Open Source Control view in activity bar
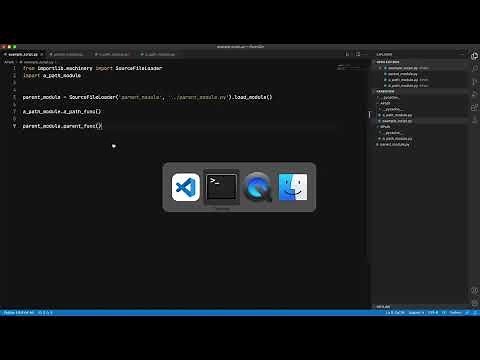The width and height of the screenshot is (480, 360). click(x=474, y=82)
